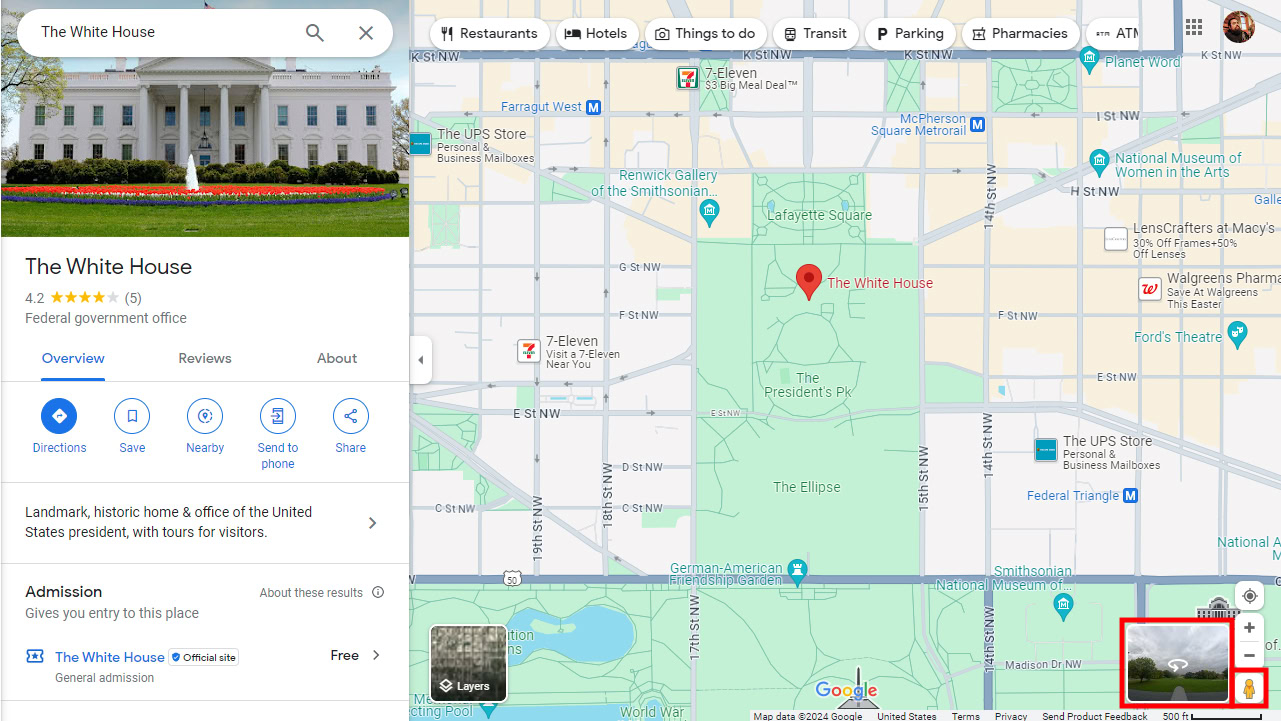1281x721 pixels.
Task: Switch to the Reviews tab
Action: (x=205, y=359)
